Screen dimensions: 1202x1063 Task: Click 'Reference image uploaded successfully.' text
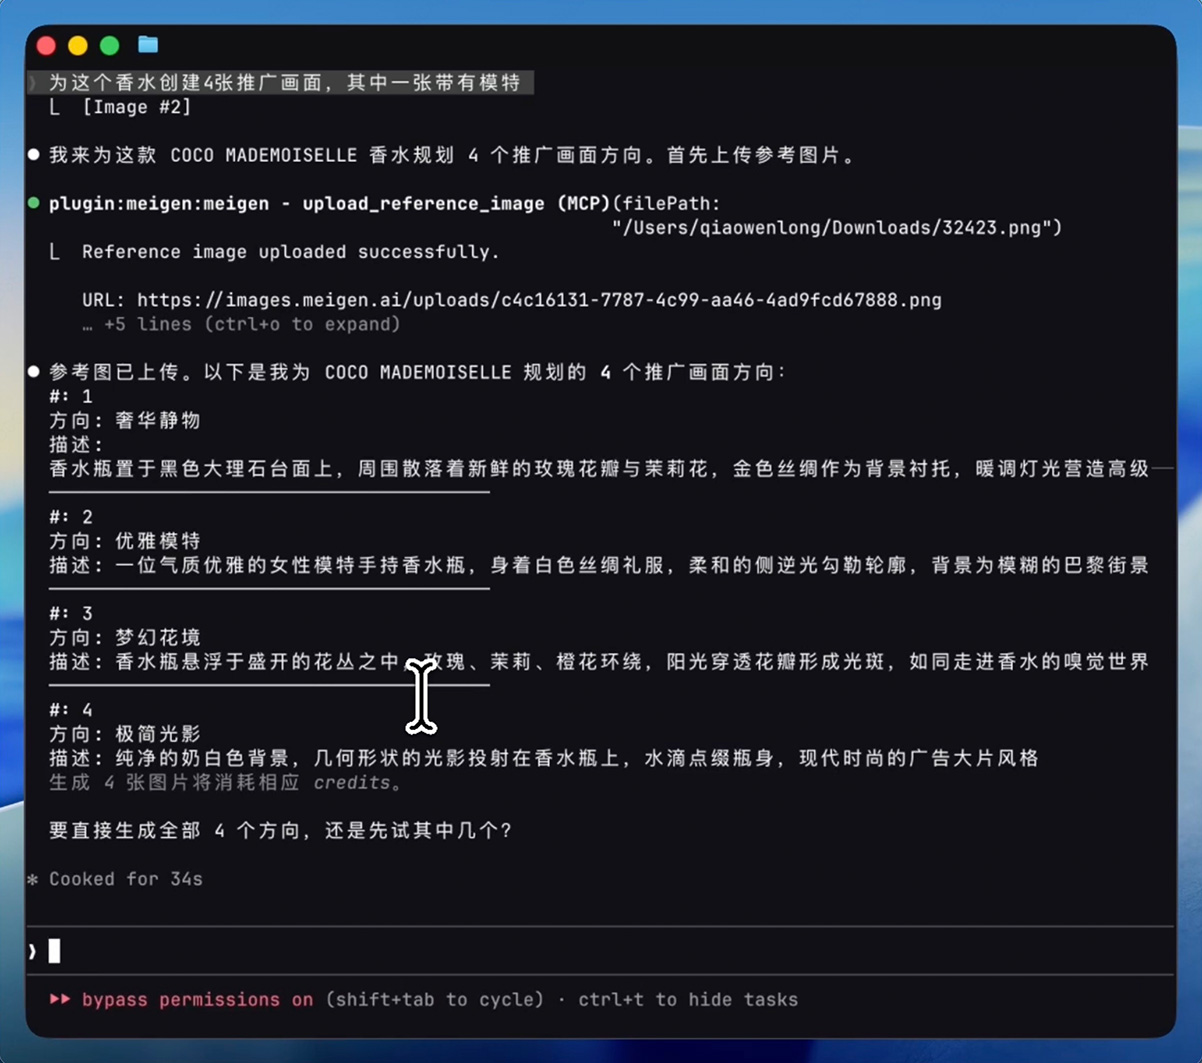290,252
